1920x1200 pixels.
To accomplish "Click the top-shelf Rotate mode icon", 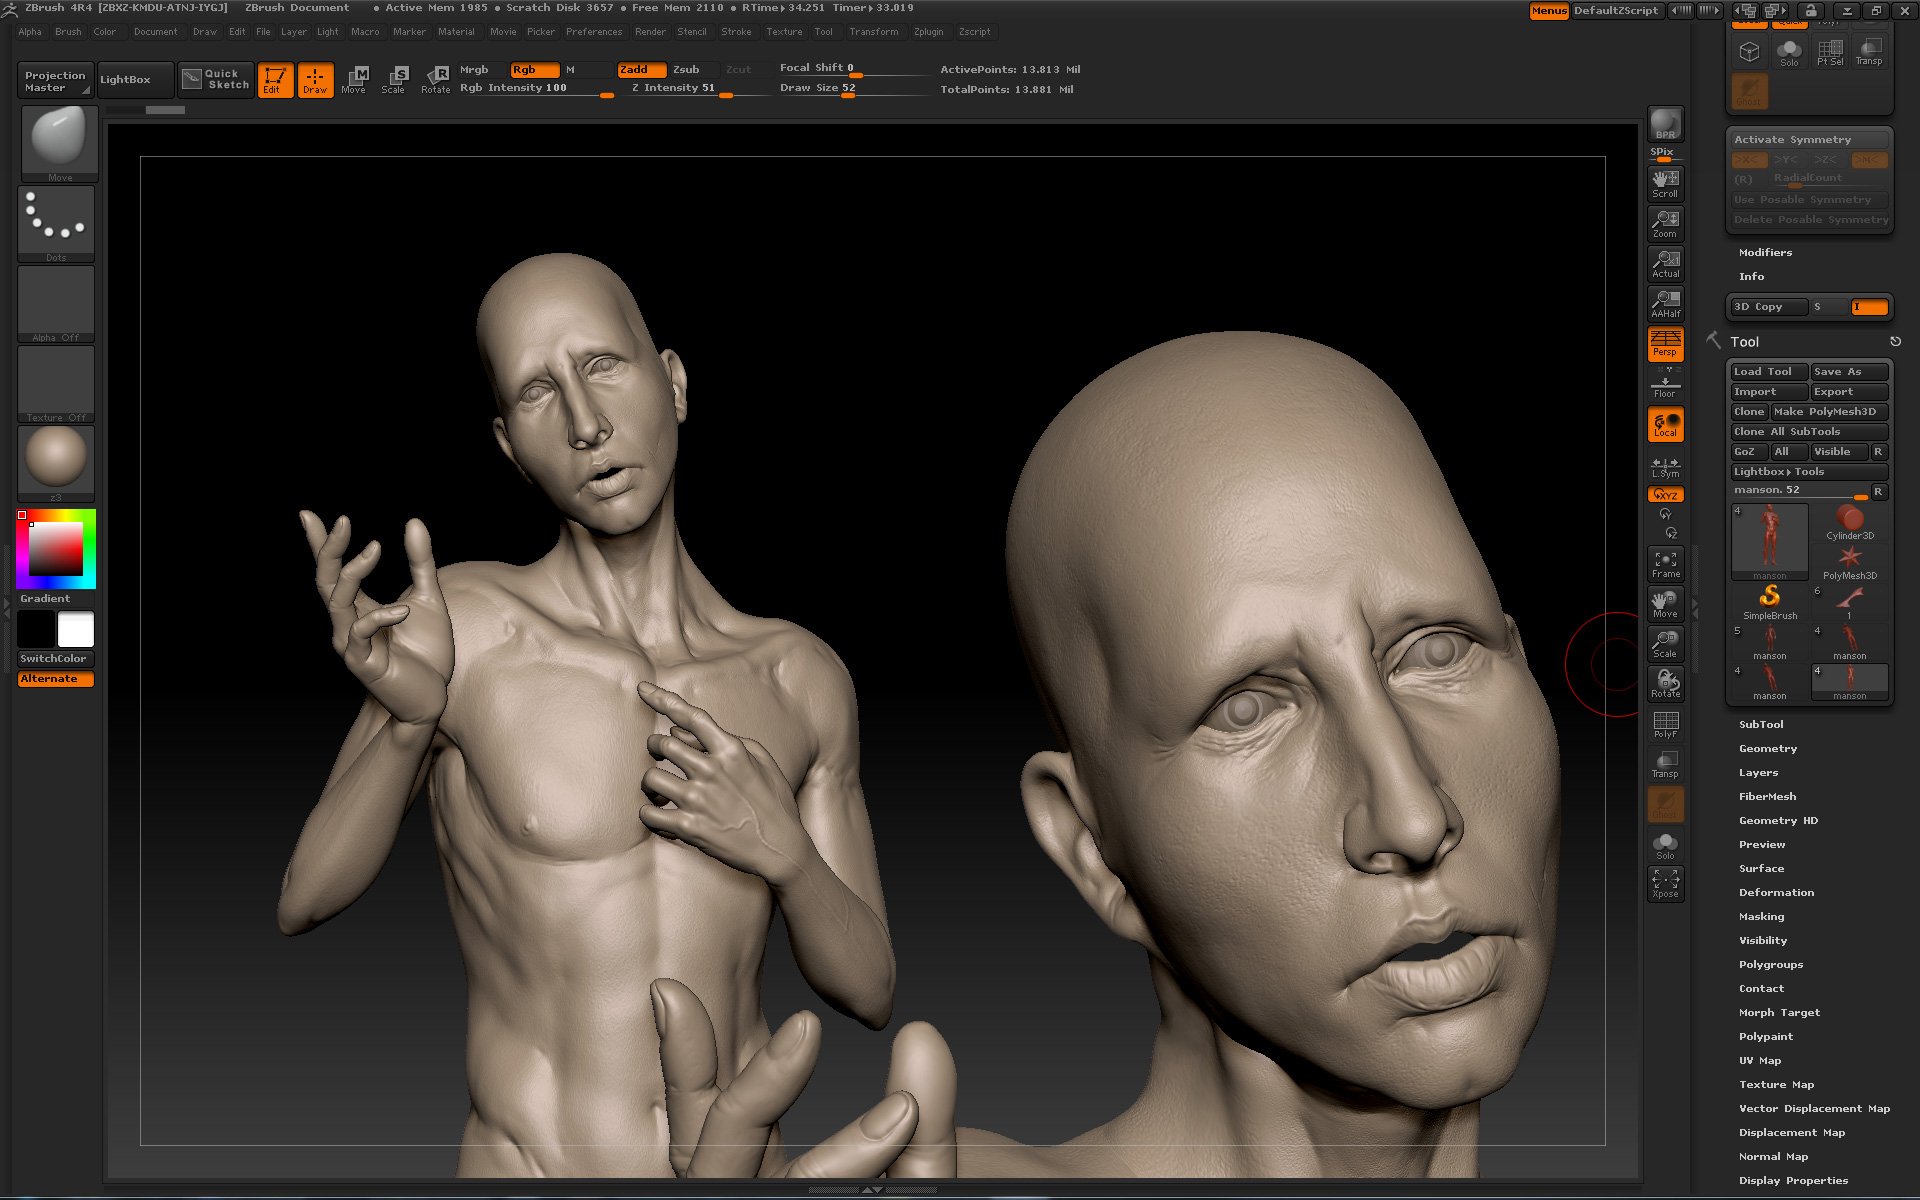I will coord(435,80).
